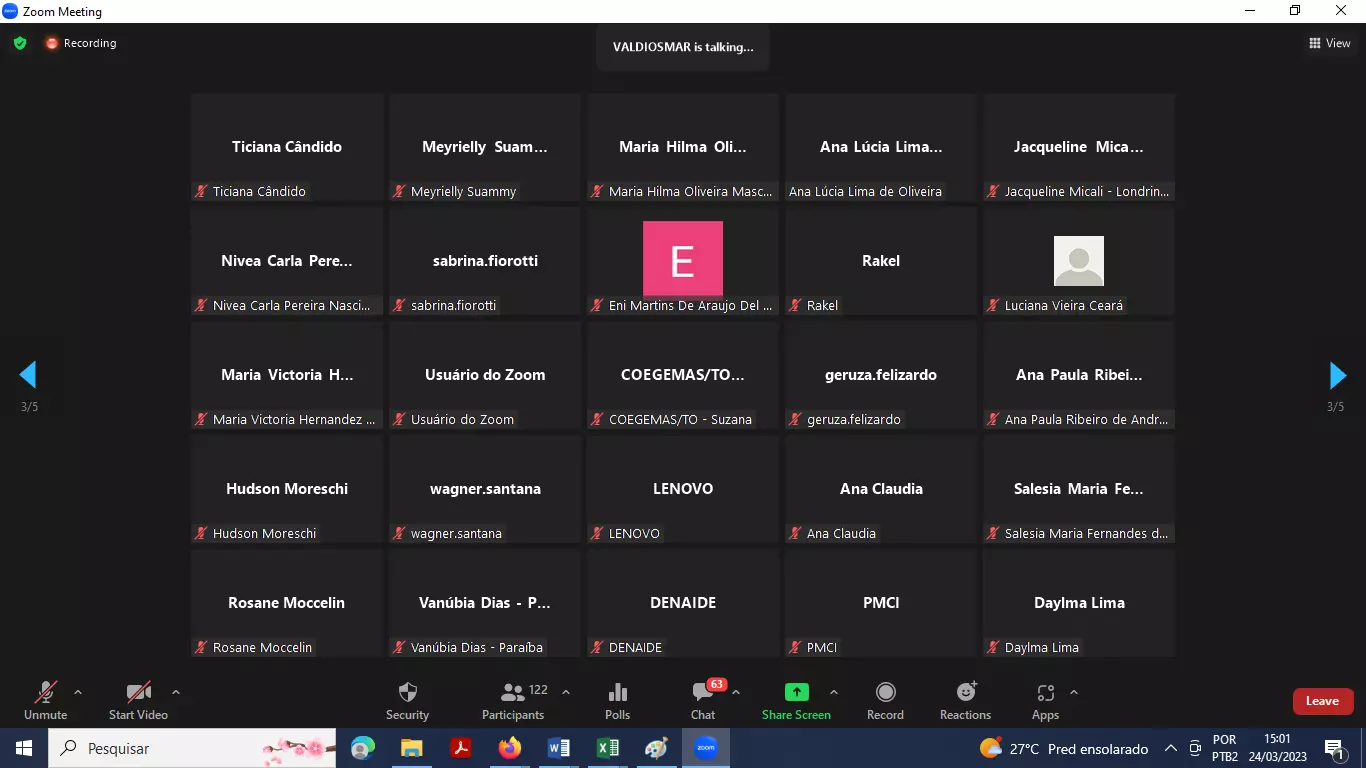Open File Explorer from taskbar
The image size is (1366, 768).
click(x=412, y=748)
